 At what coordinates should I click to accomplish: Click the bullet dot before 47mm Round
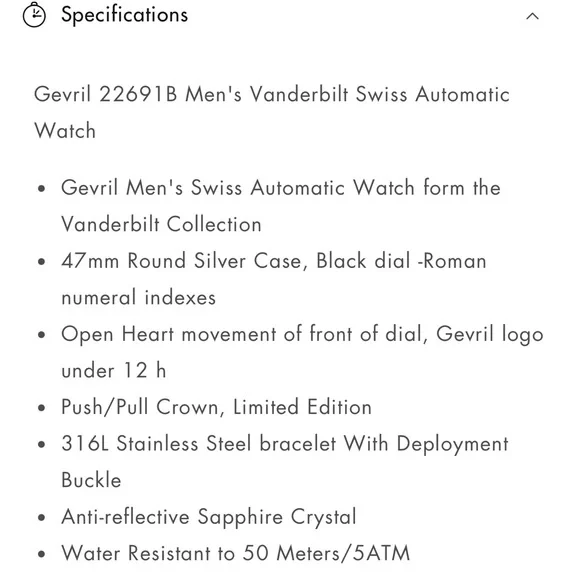[x=41, y=262]
